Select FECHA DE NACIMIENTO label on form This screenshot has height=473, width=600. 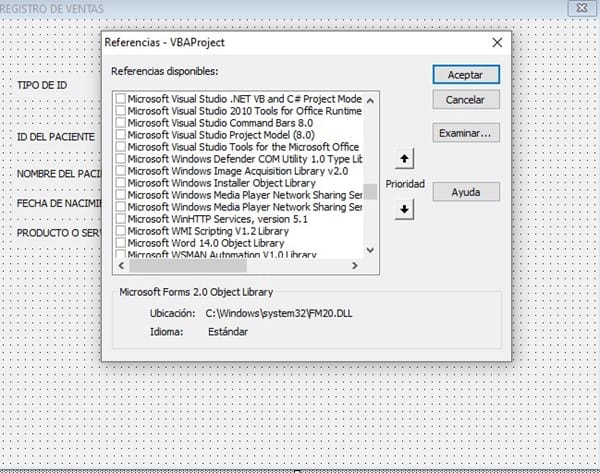point(59,203)
